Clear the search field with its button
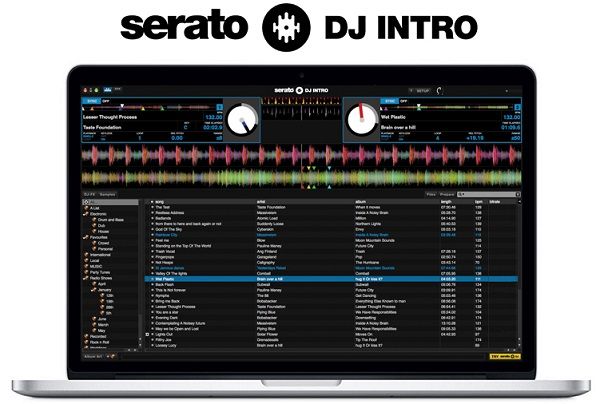 [518, 194]
